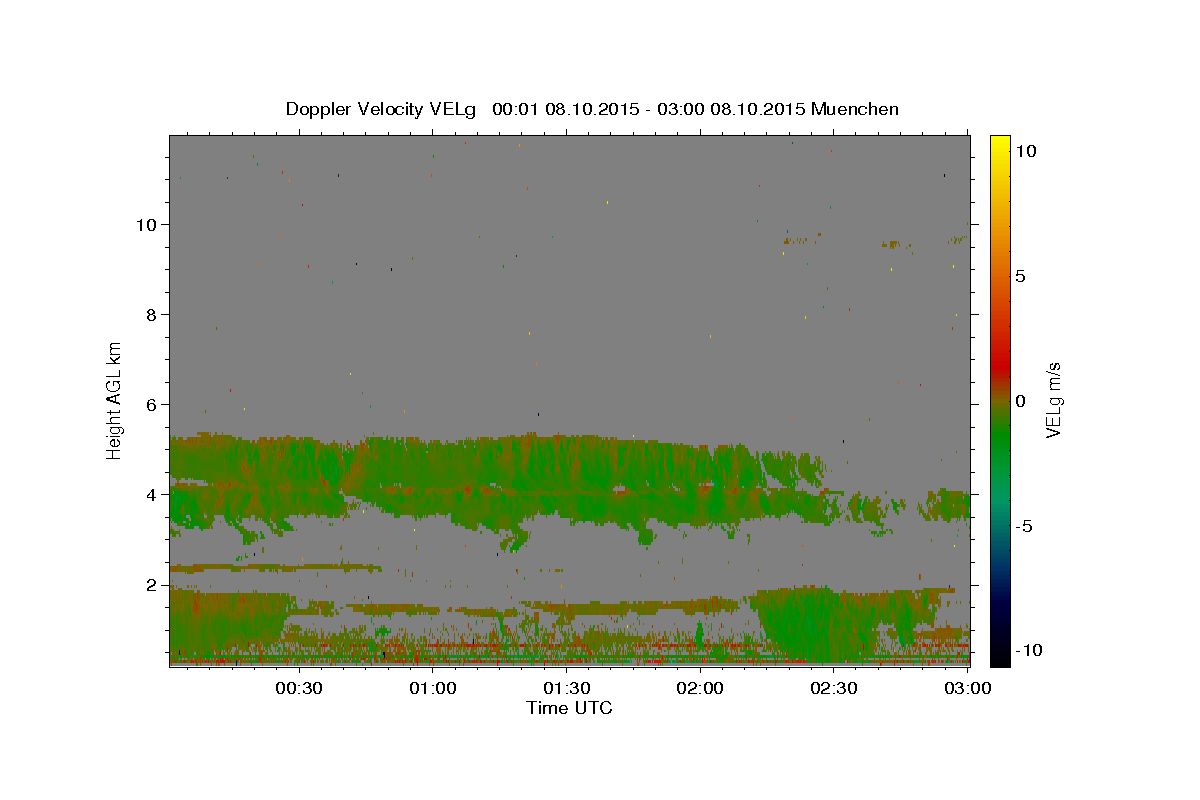Click the "Muenchen" location label in the title

point(855,109)
